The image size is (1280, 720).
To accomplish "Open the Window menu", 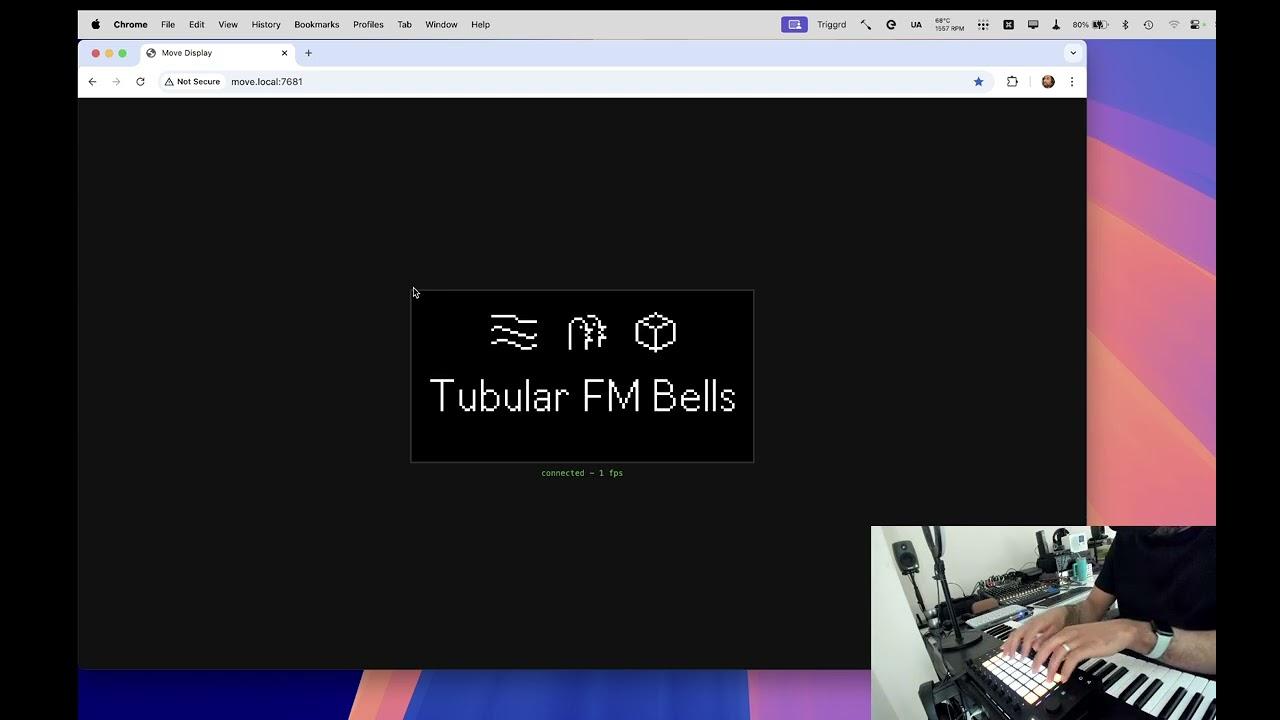I will click(x=441, y=24).
